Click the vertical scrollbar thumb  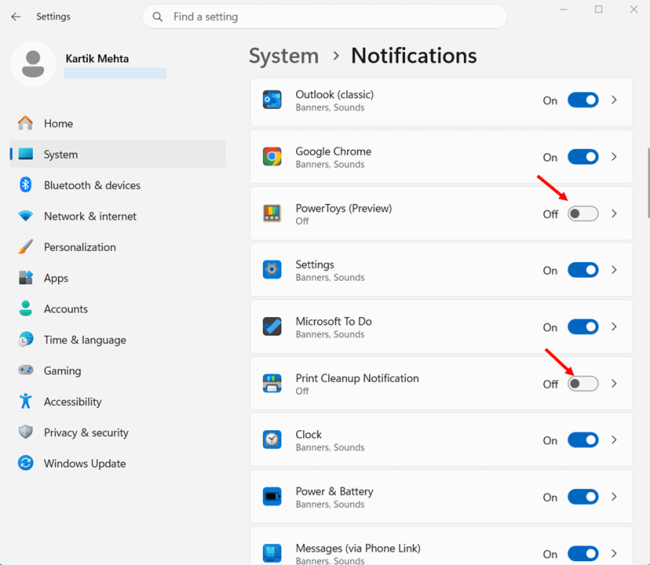(648, 183)
